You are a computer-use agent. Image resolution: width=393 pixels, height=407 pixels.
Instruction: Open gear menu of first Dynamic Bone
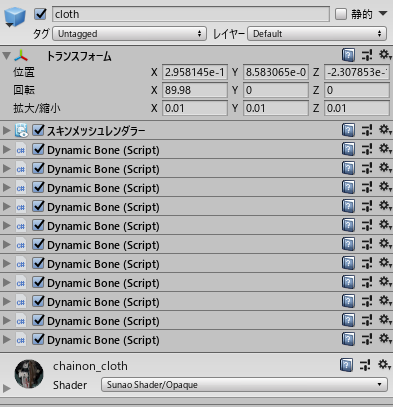point(385,149)
